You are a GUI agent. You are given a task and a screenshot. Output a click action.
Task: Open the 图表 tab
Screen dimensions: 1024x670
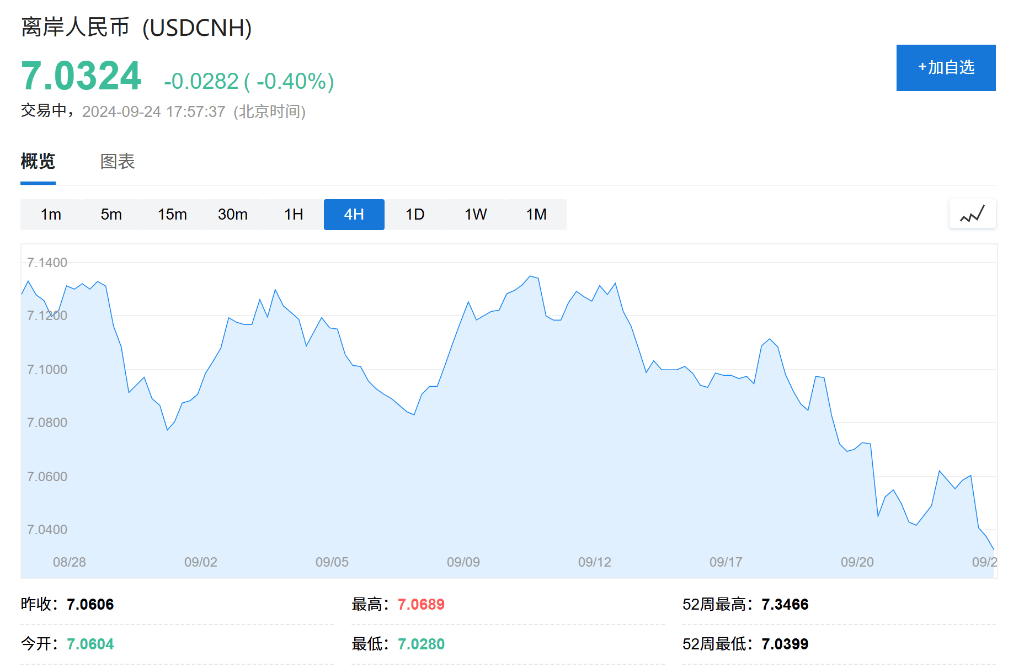tap(118, 162)
